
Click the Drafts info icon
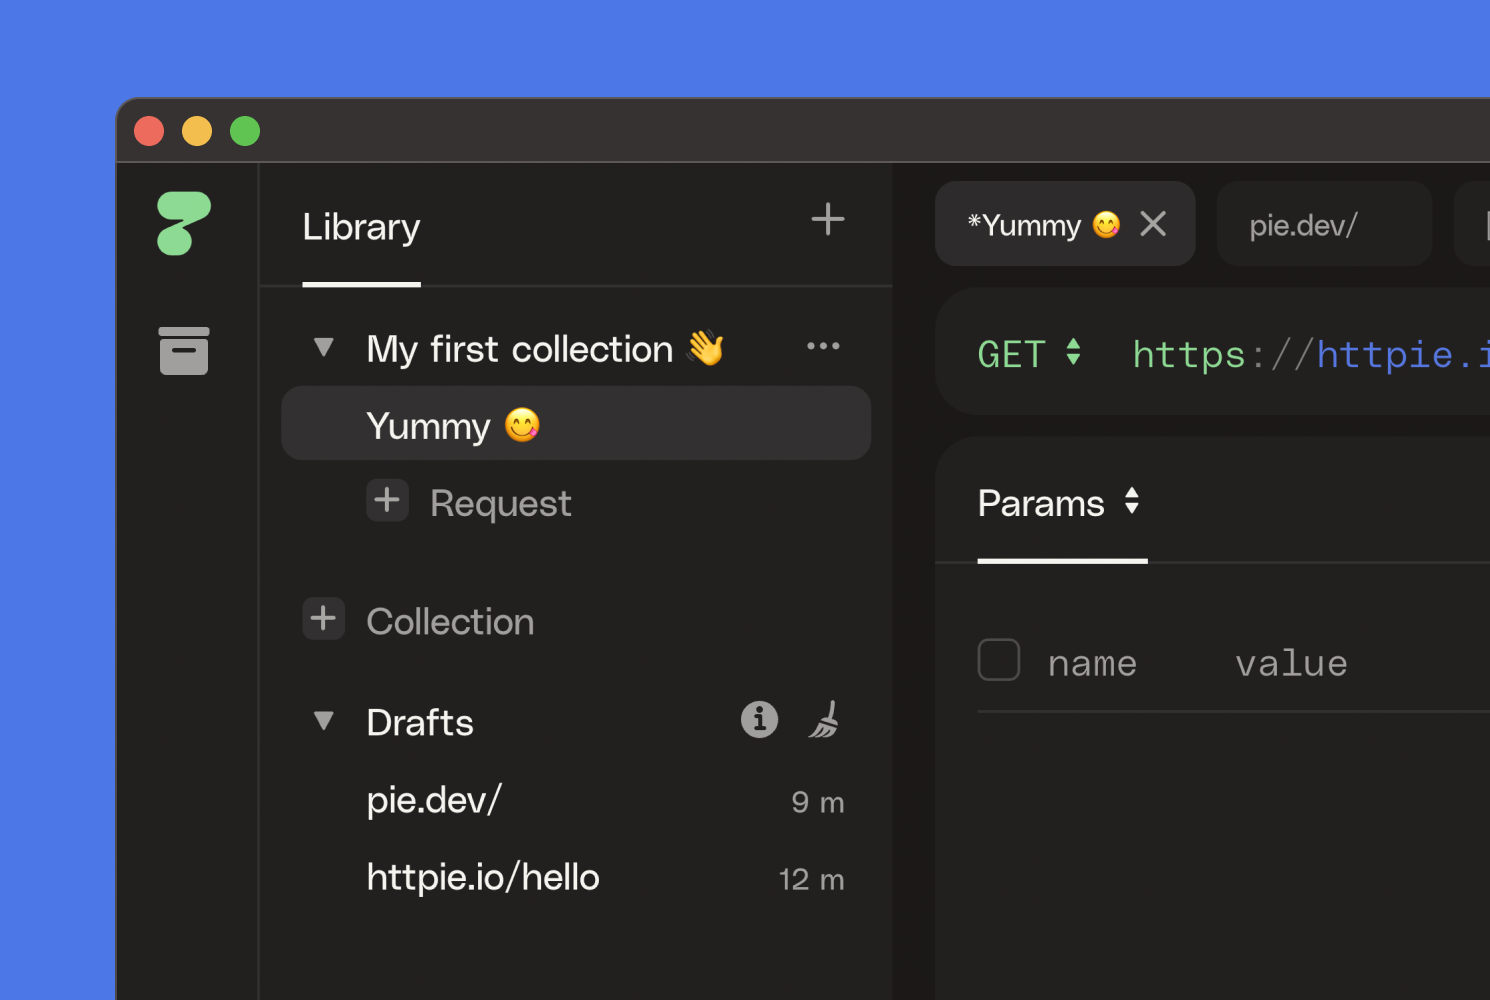tap(759, 719)
